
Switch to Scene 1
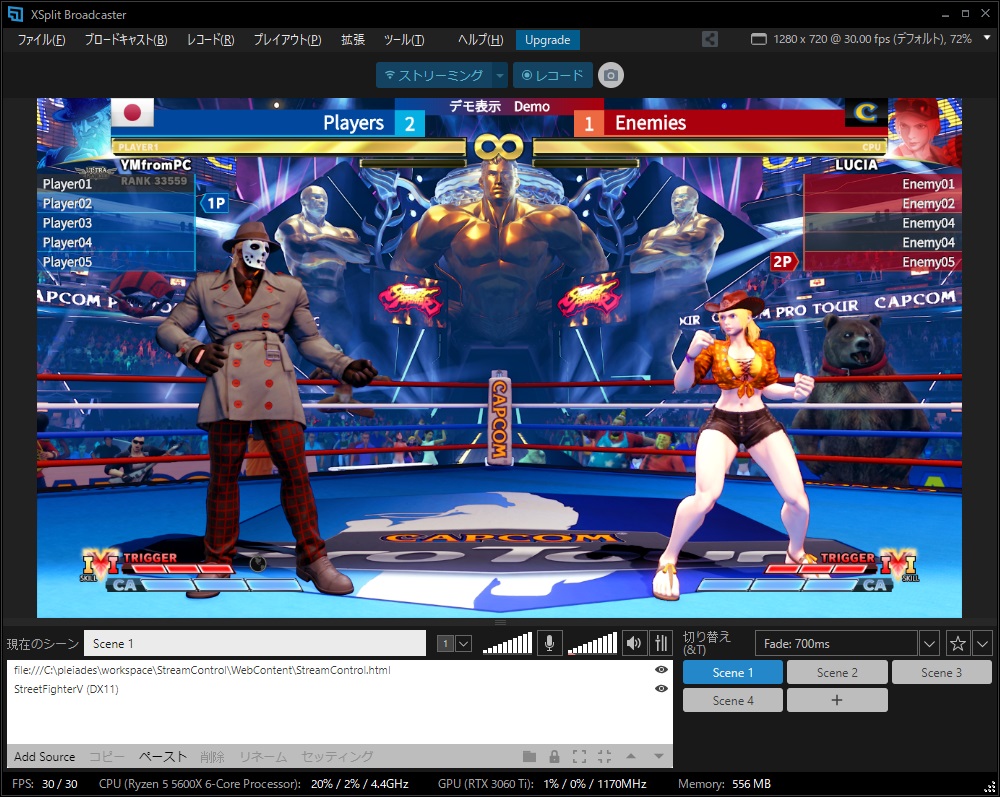(x=733, y=672)
